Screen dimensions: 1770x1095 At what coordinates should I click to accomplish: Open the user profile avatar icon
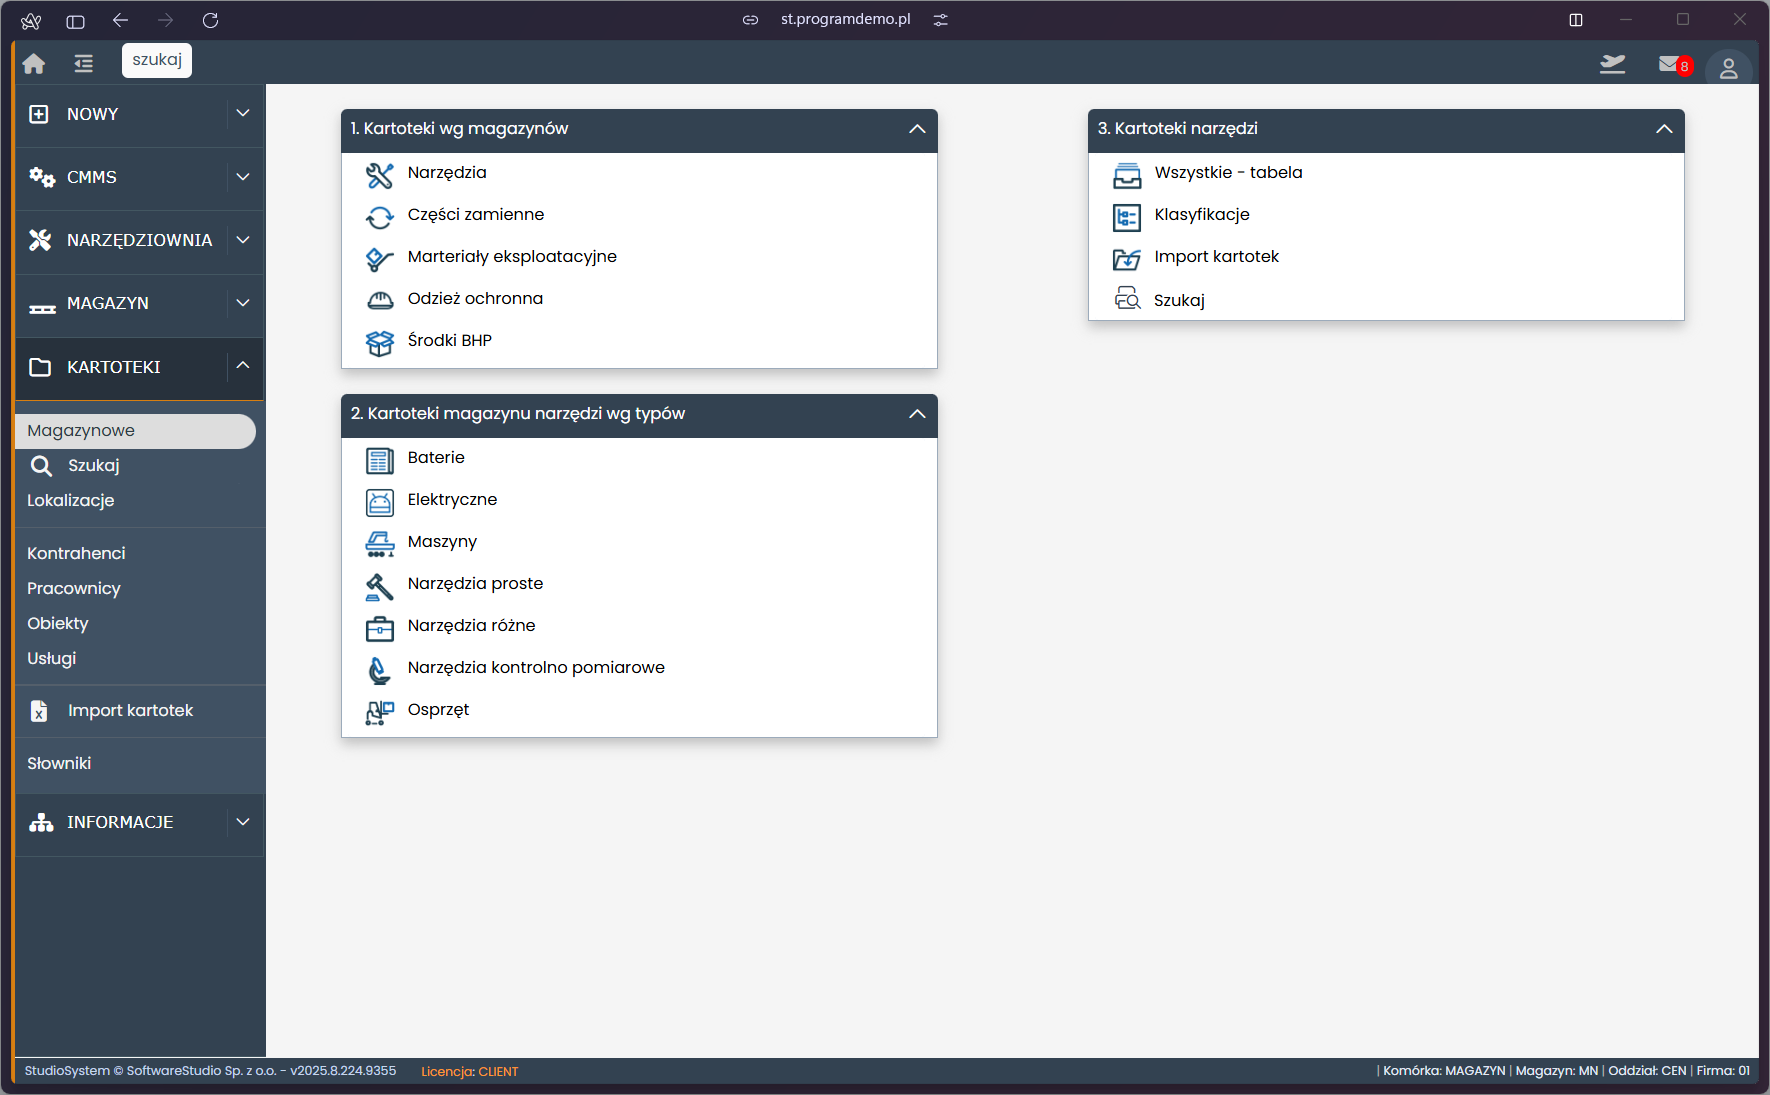tap(1728, 68)
